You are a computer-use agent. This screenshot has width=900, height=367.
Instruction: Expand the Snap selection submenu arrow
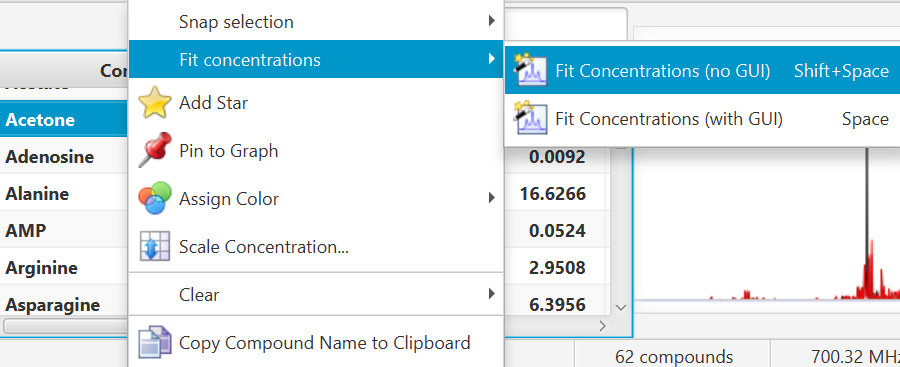(x=491, y=21)
